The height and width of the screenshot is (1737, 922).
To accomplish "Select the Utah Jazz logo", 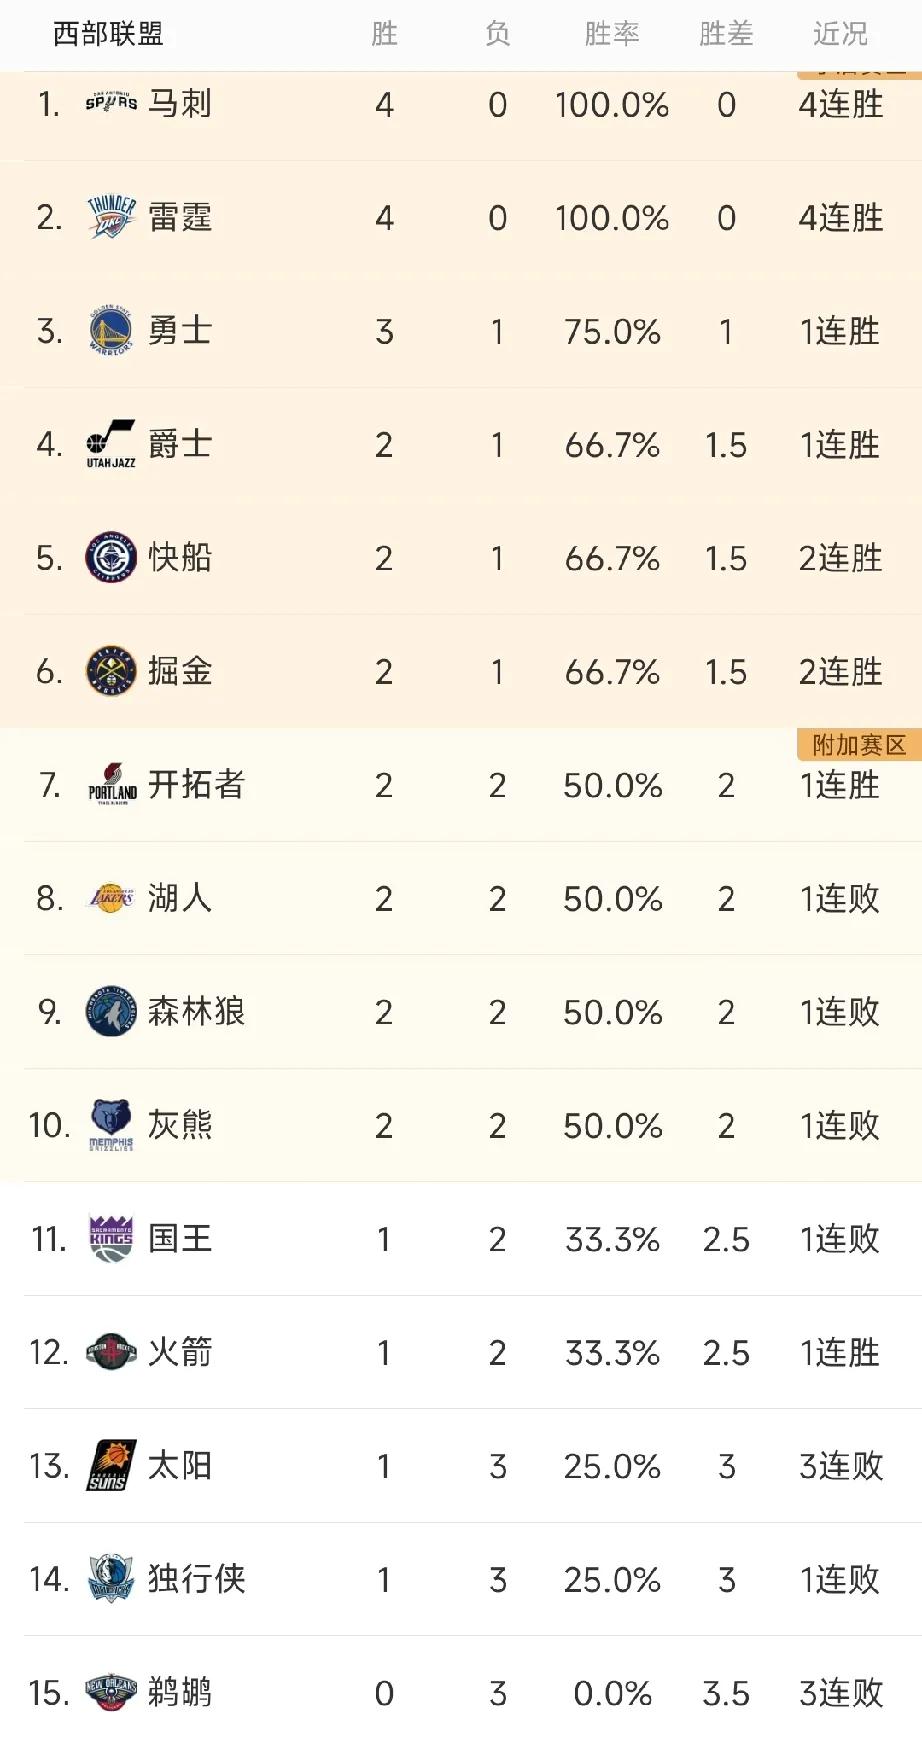I will pyautogui.click(x=111, y=444).
